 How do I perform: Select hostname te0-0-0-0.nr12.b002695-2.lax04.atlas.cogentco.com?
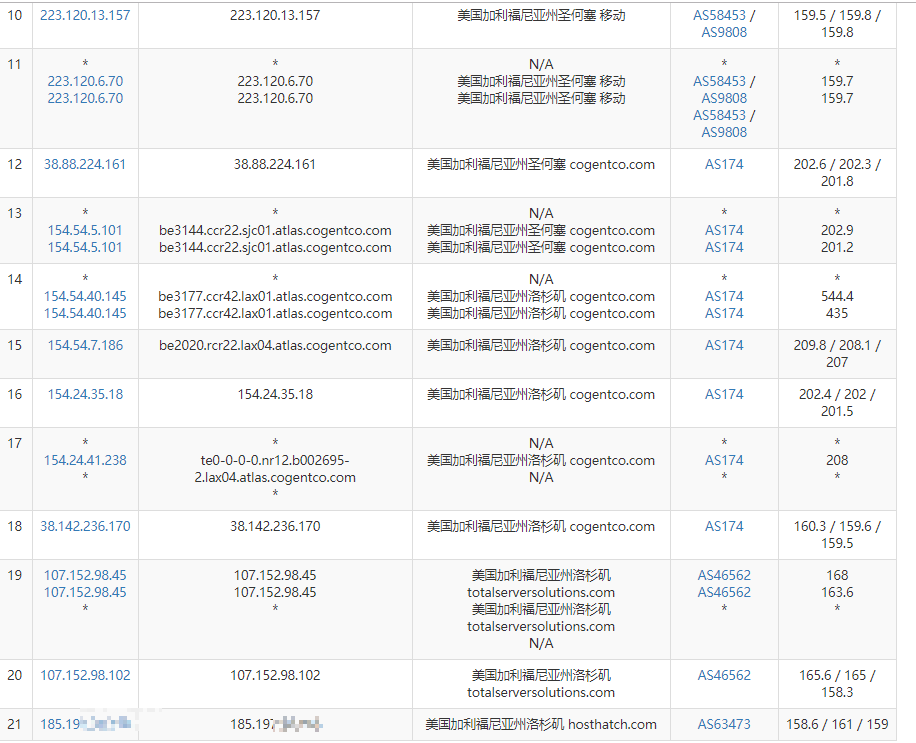275,468
